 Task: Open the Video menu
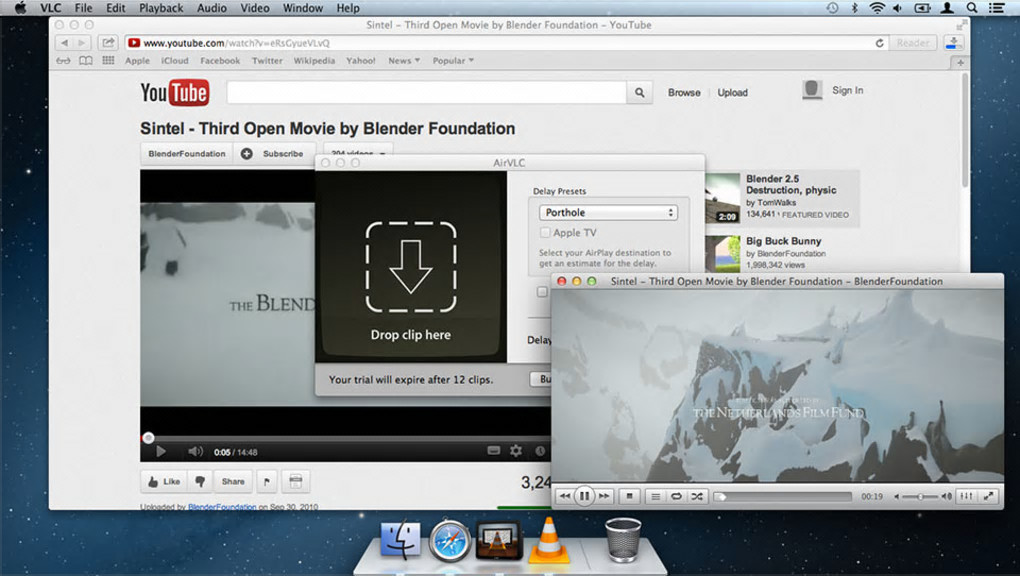(254, 8)
